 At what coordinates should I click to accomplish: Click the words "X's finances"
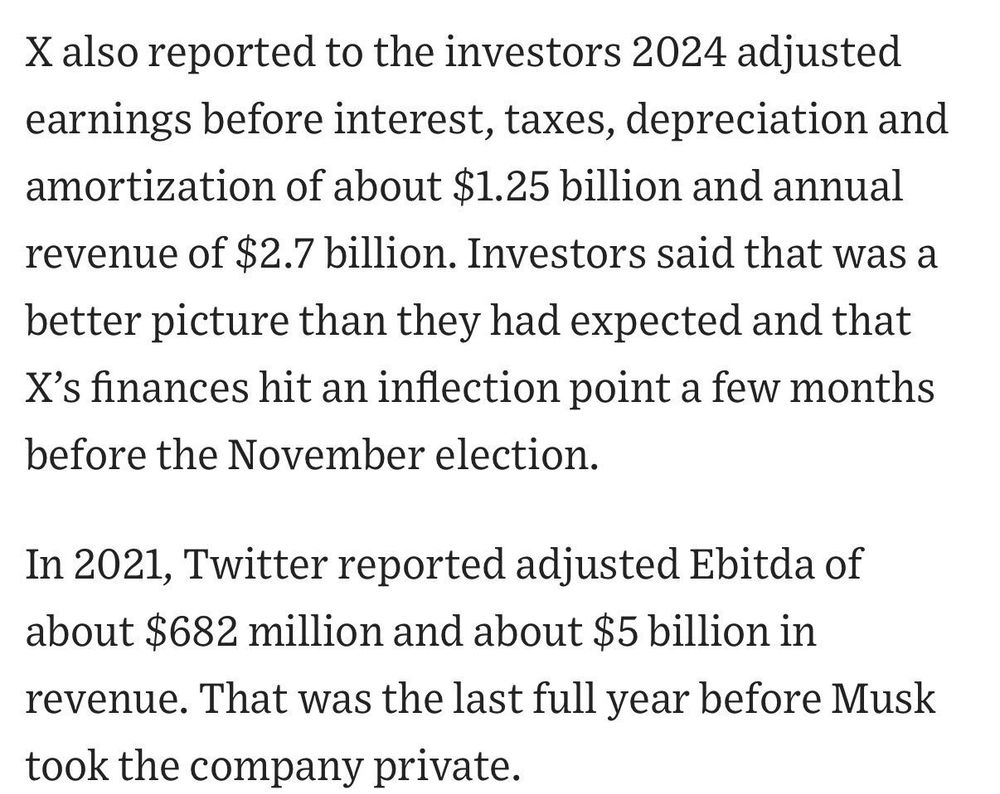pyautogui.click(x=136, y=388)
